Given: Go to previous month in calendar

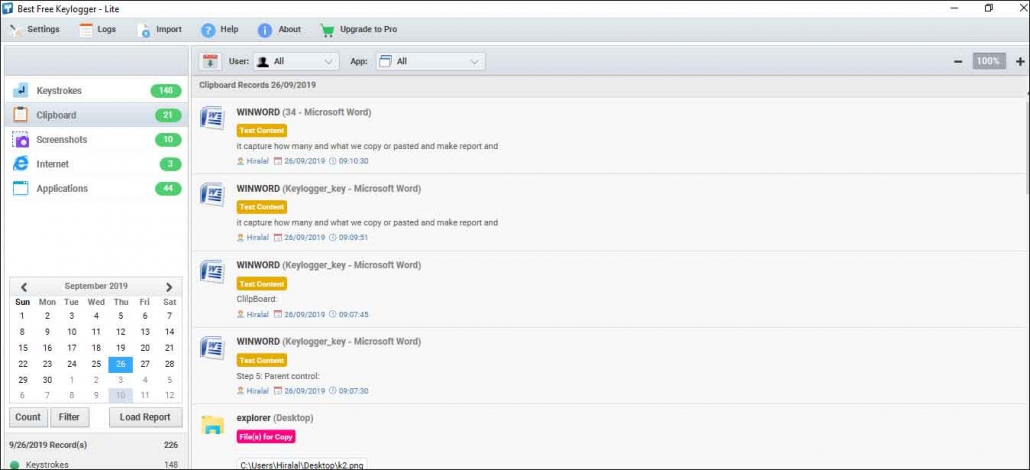Looking at the screenshot, I should (24, 287).
